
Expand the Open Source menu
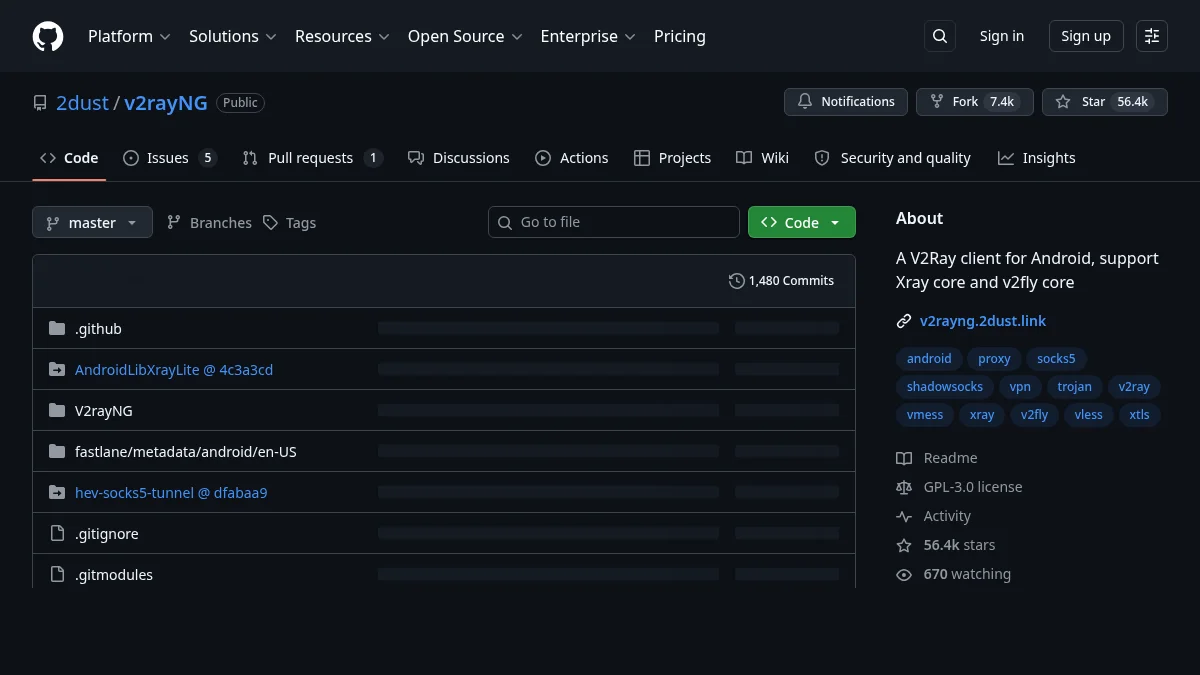[465, 36]
